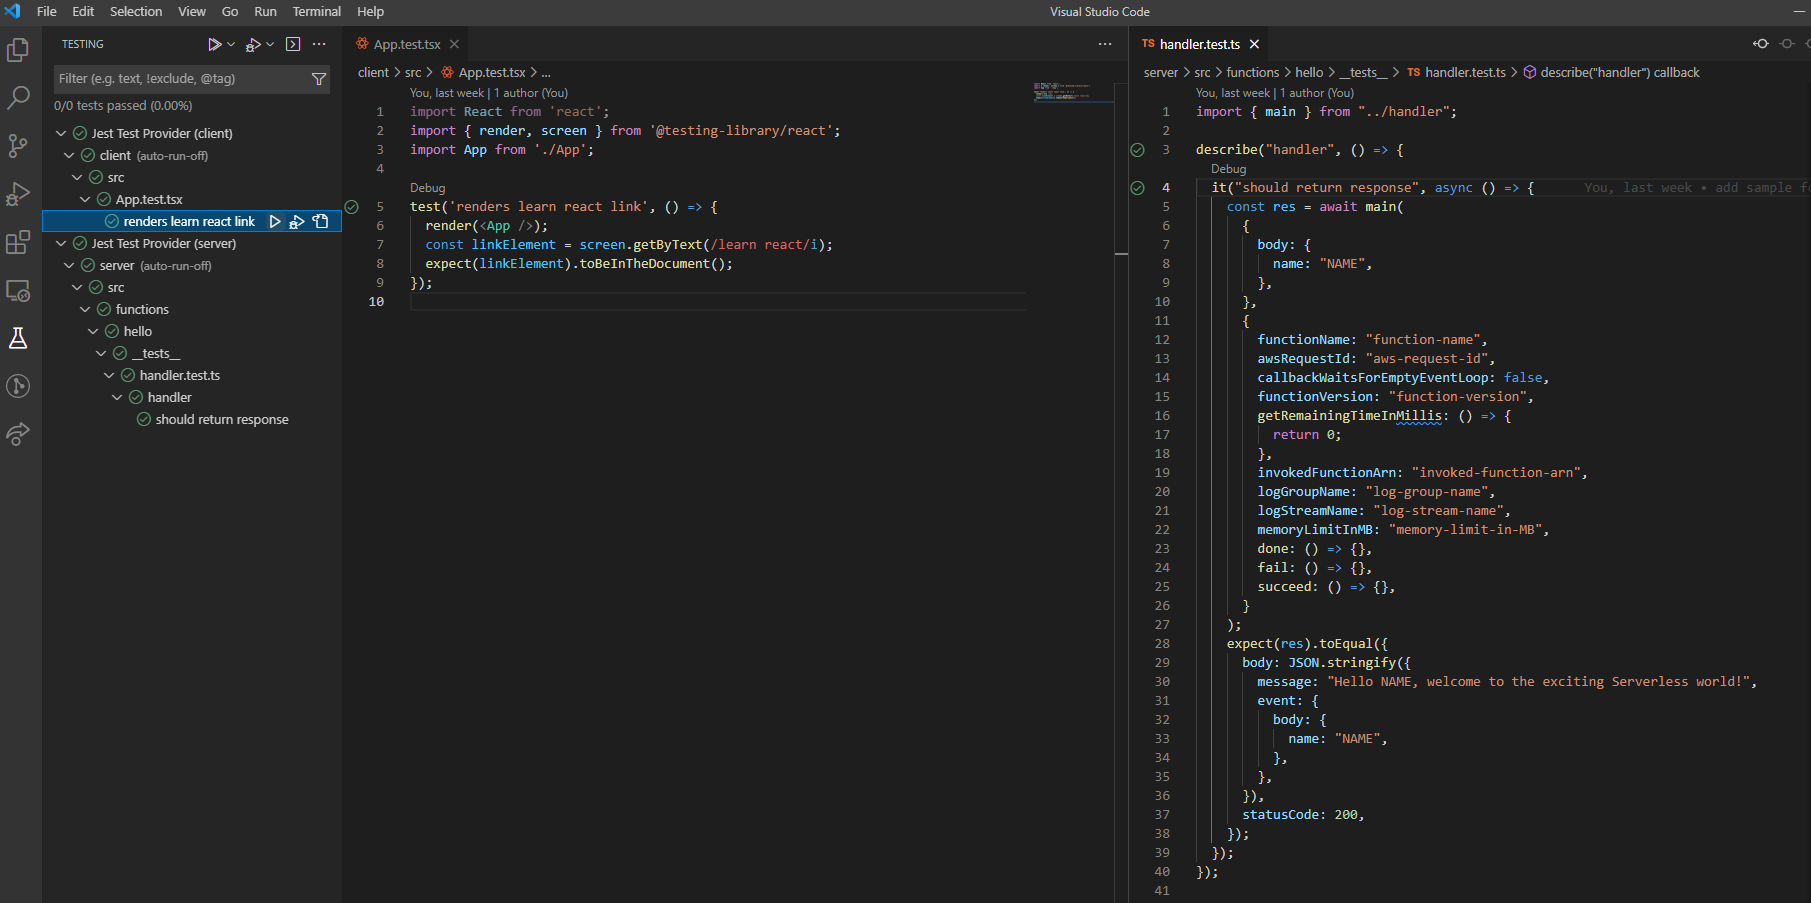Switch to the App.test.tsx tab
Image resolution: width=1811 pixels, height=903 pixels.
pyautogui.click(x=406, y=44)
